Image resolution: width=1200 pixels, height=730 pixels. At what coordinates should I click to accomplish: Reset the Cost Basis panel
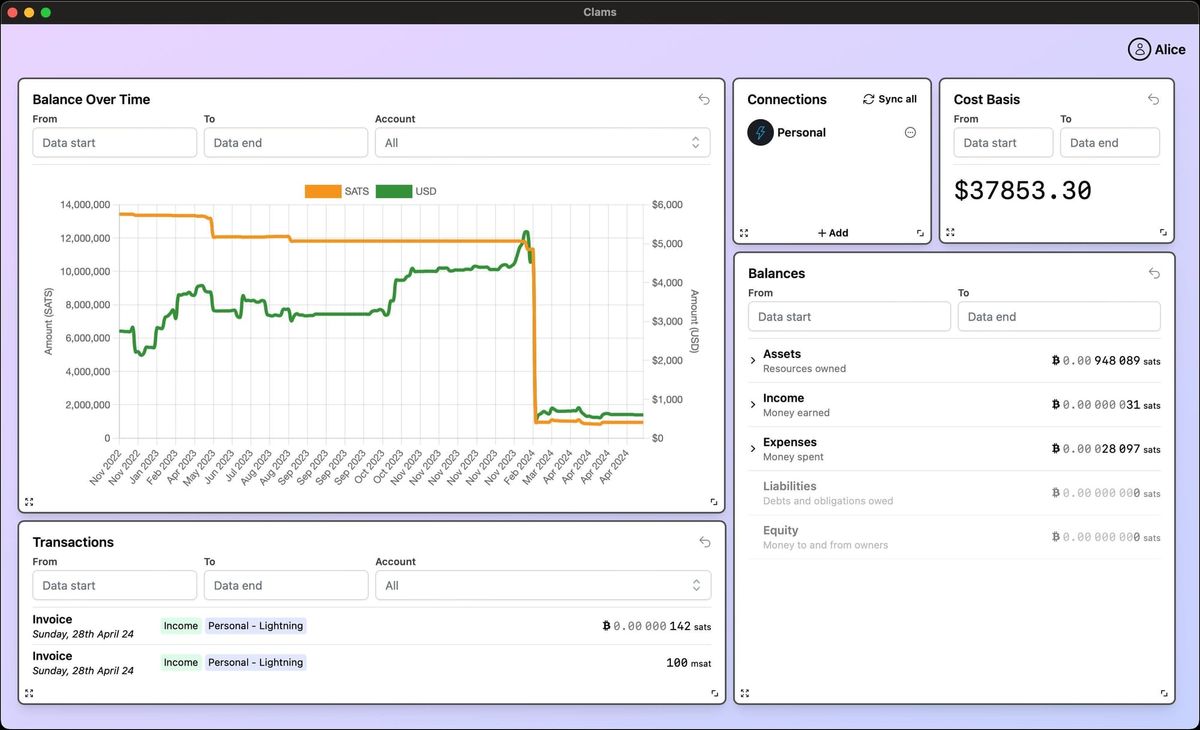[x=1154, y=99]
